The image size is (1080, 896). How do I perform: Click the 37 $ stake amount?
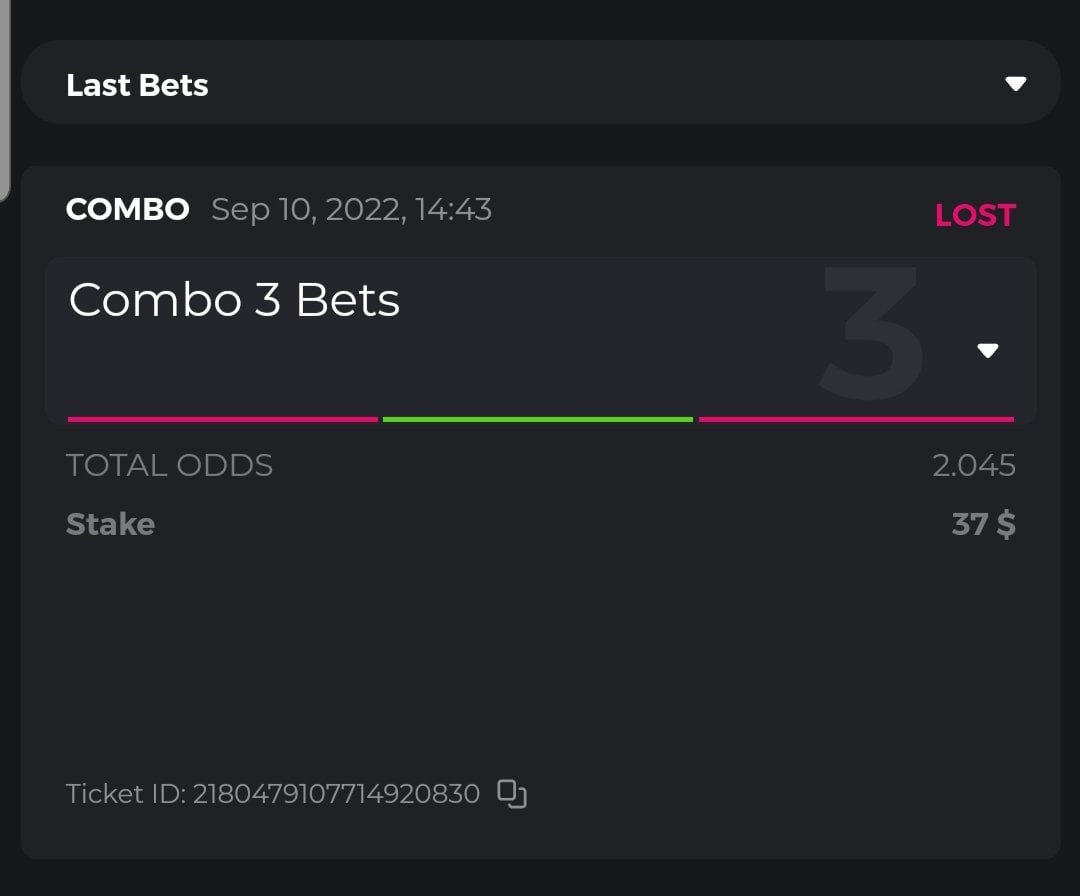(983, 524)
